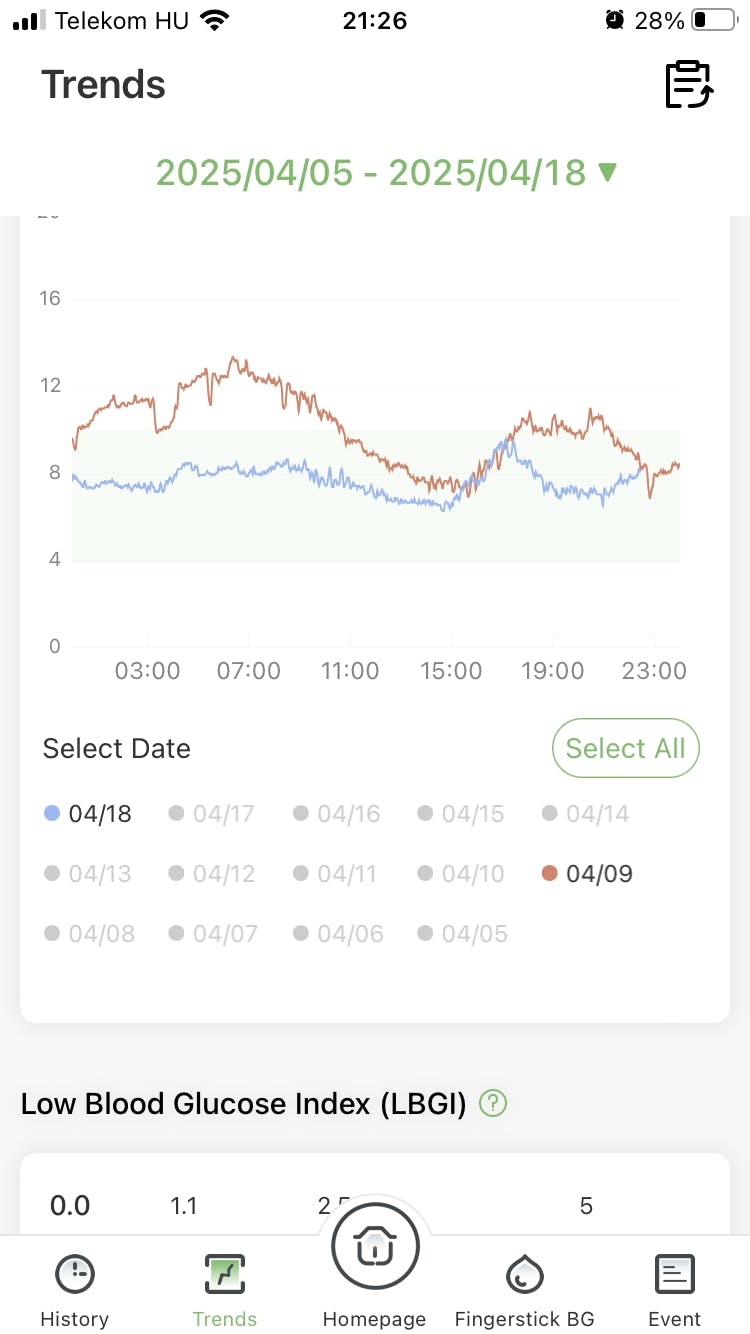Open the report export icon

[689, 84]
